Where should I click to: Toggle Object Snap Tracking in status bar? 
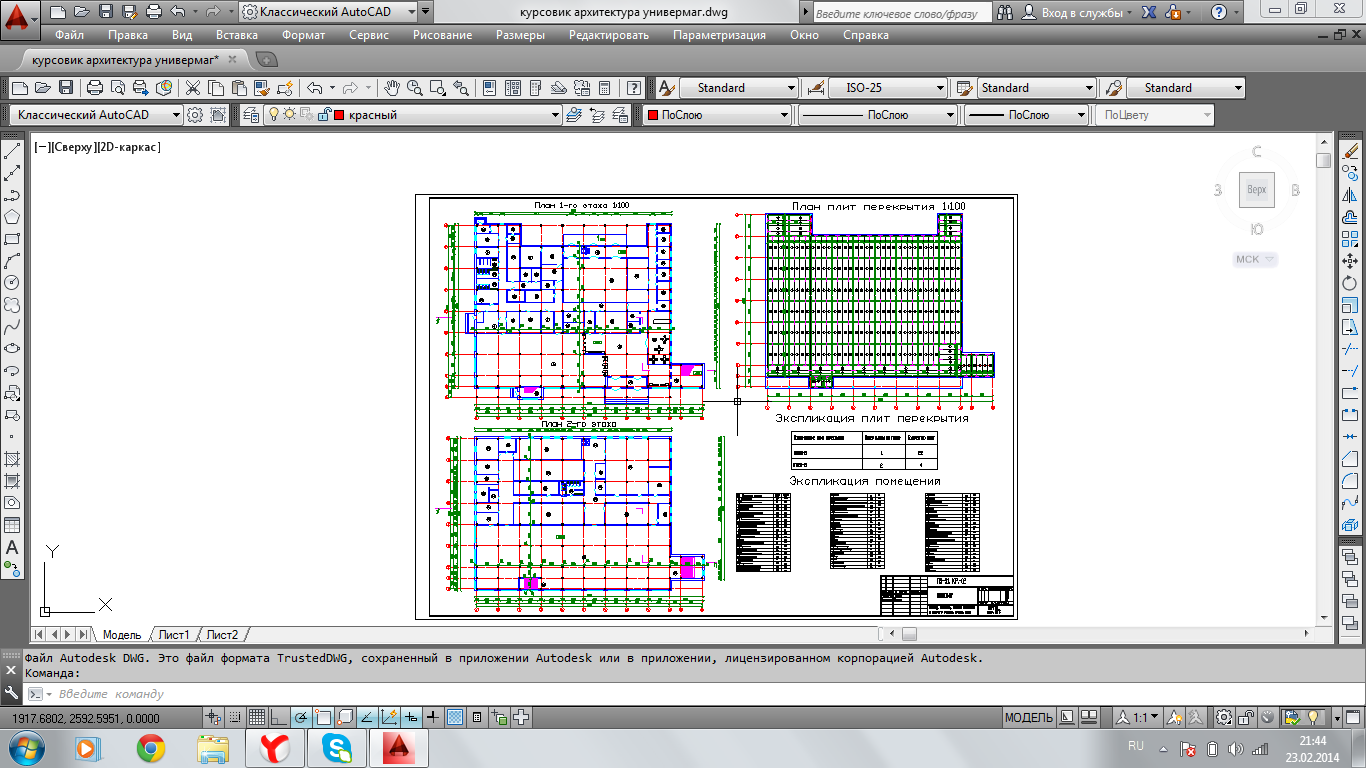click(367, 717)
